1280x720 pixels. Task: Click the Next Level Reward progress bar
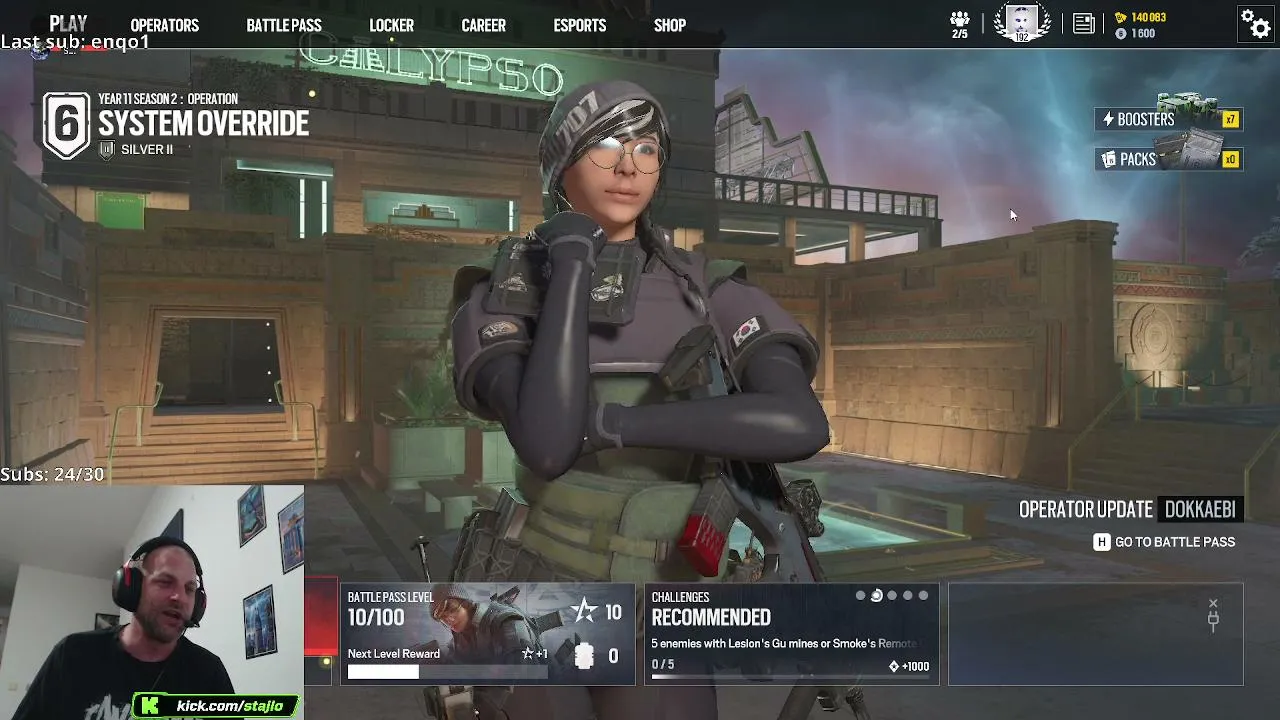click(x=447, y=672)
